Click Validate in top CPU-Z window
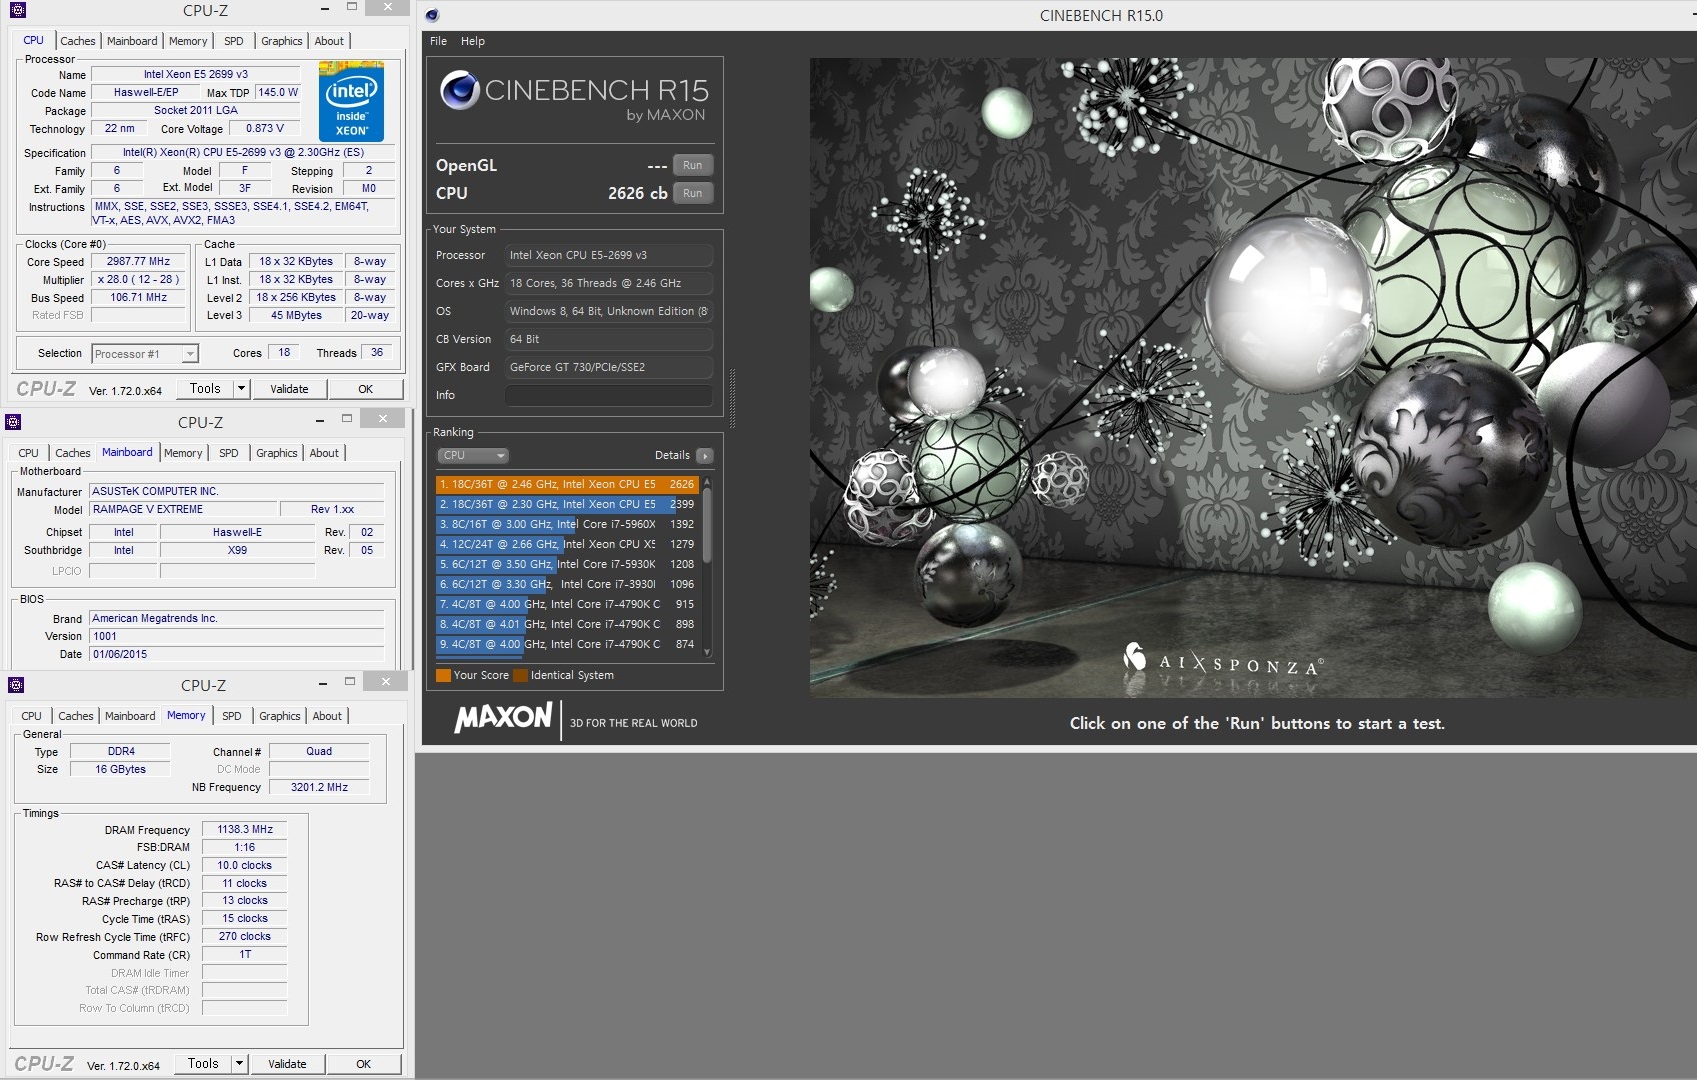Screen dimensions: 1697x1080 tap(289, 389)
